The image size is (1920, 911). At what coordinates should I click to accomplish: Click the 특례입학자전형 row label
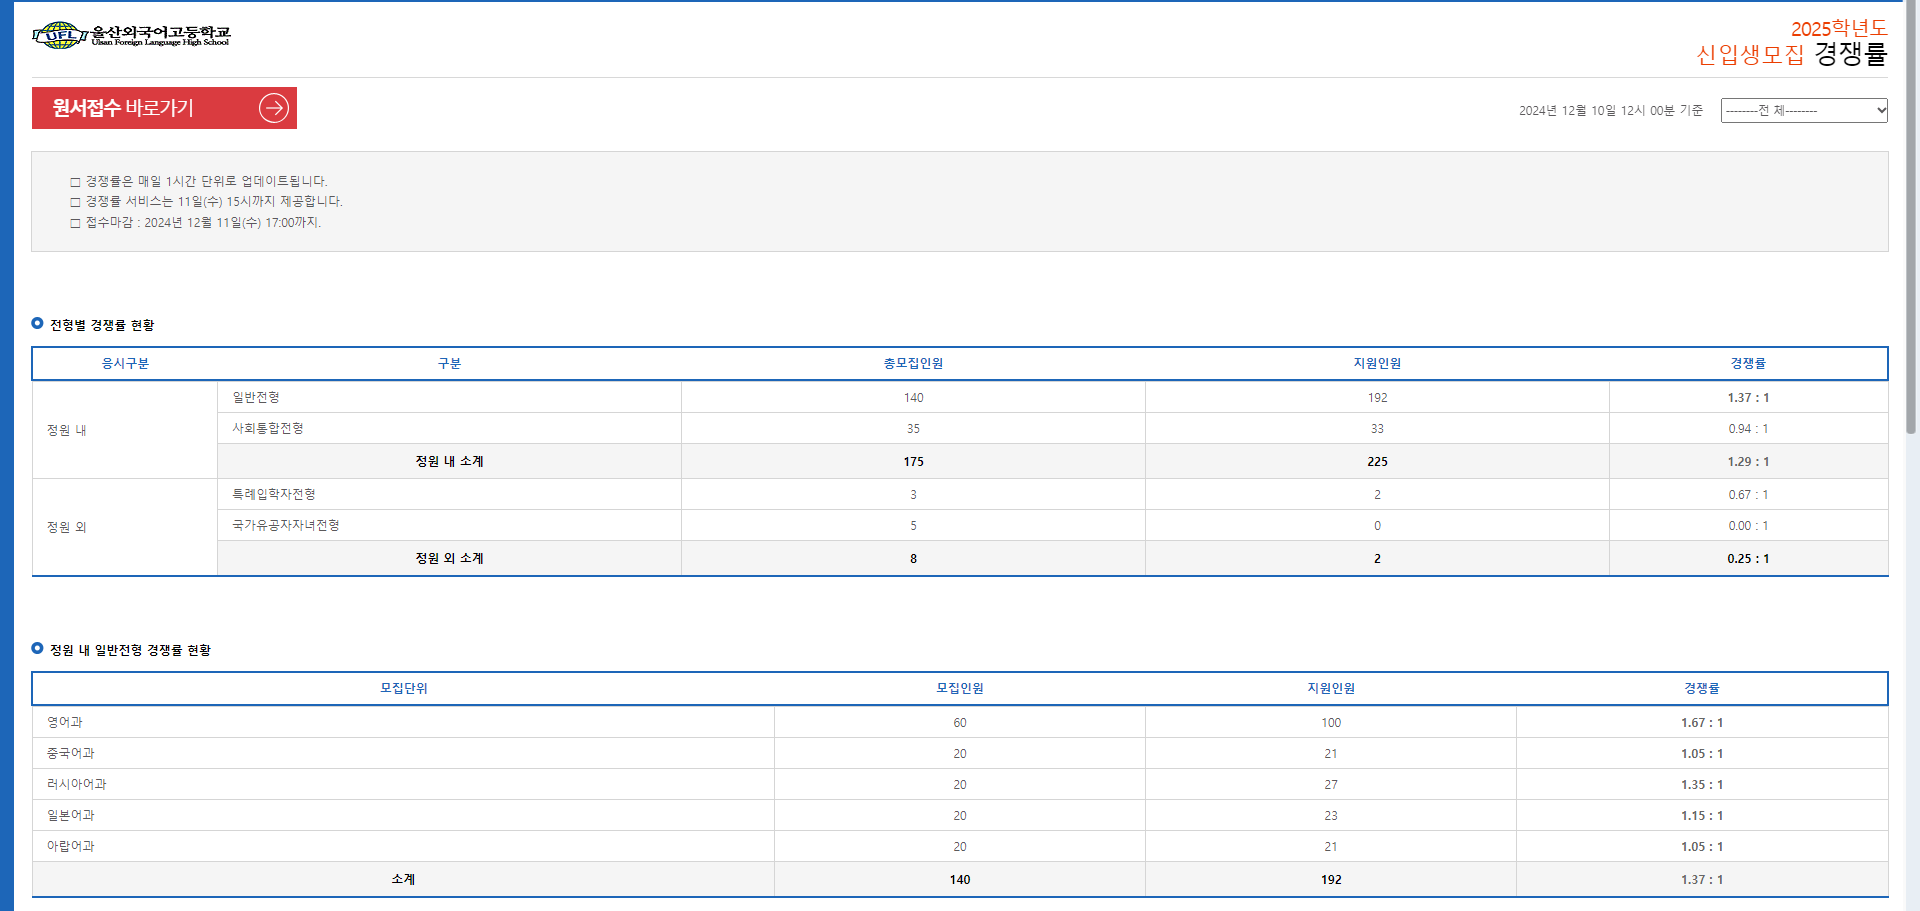274,495
